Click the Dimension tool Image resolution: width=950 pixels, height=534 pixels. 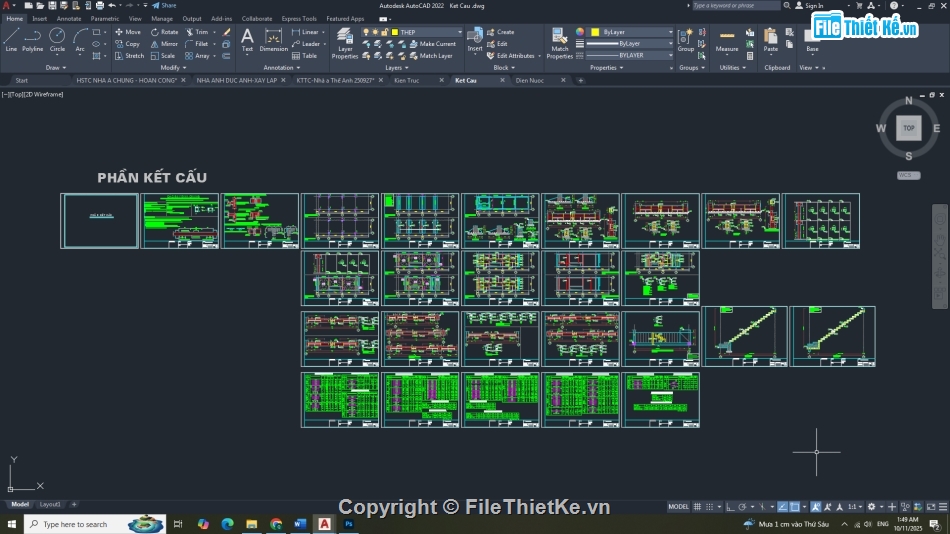click(273, 40)
